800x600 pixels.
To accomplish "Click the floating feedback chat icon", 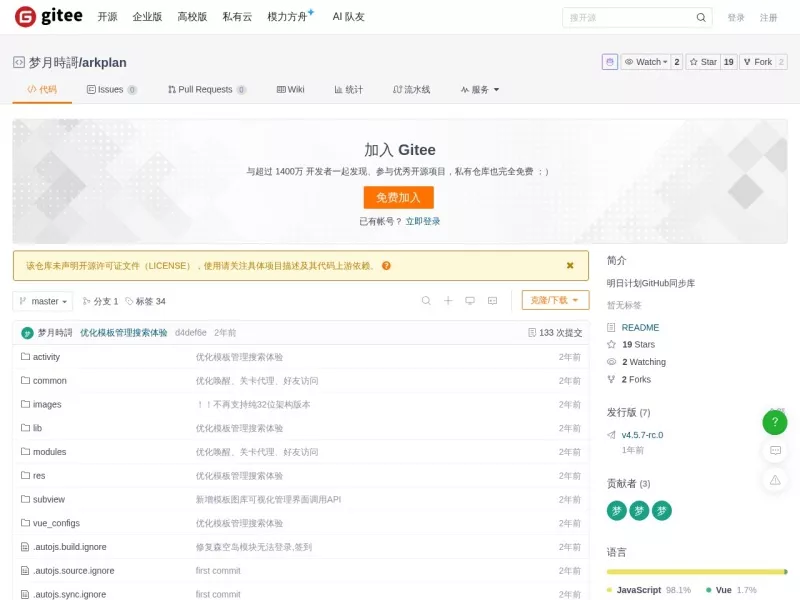I will pos(775,451).
